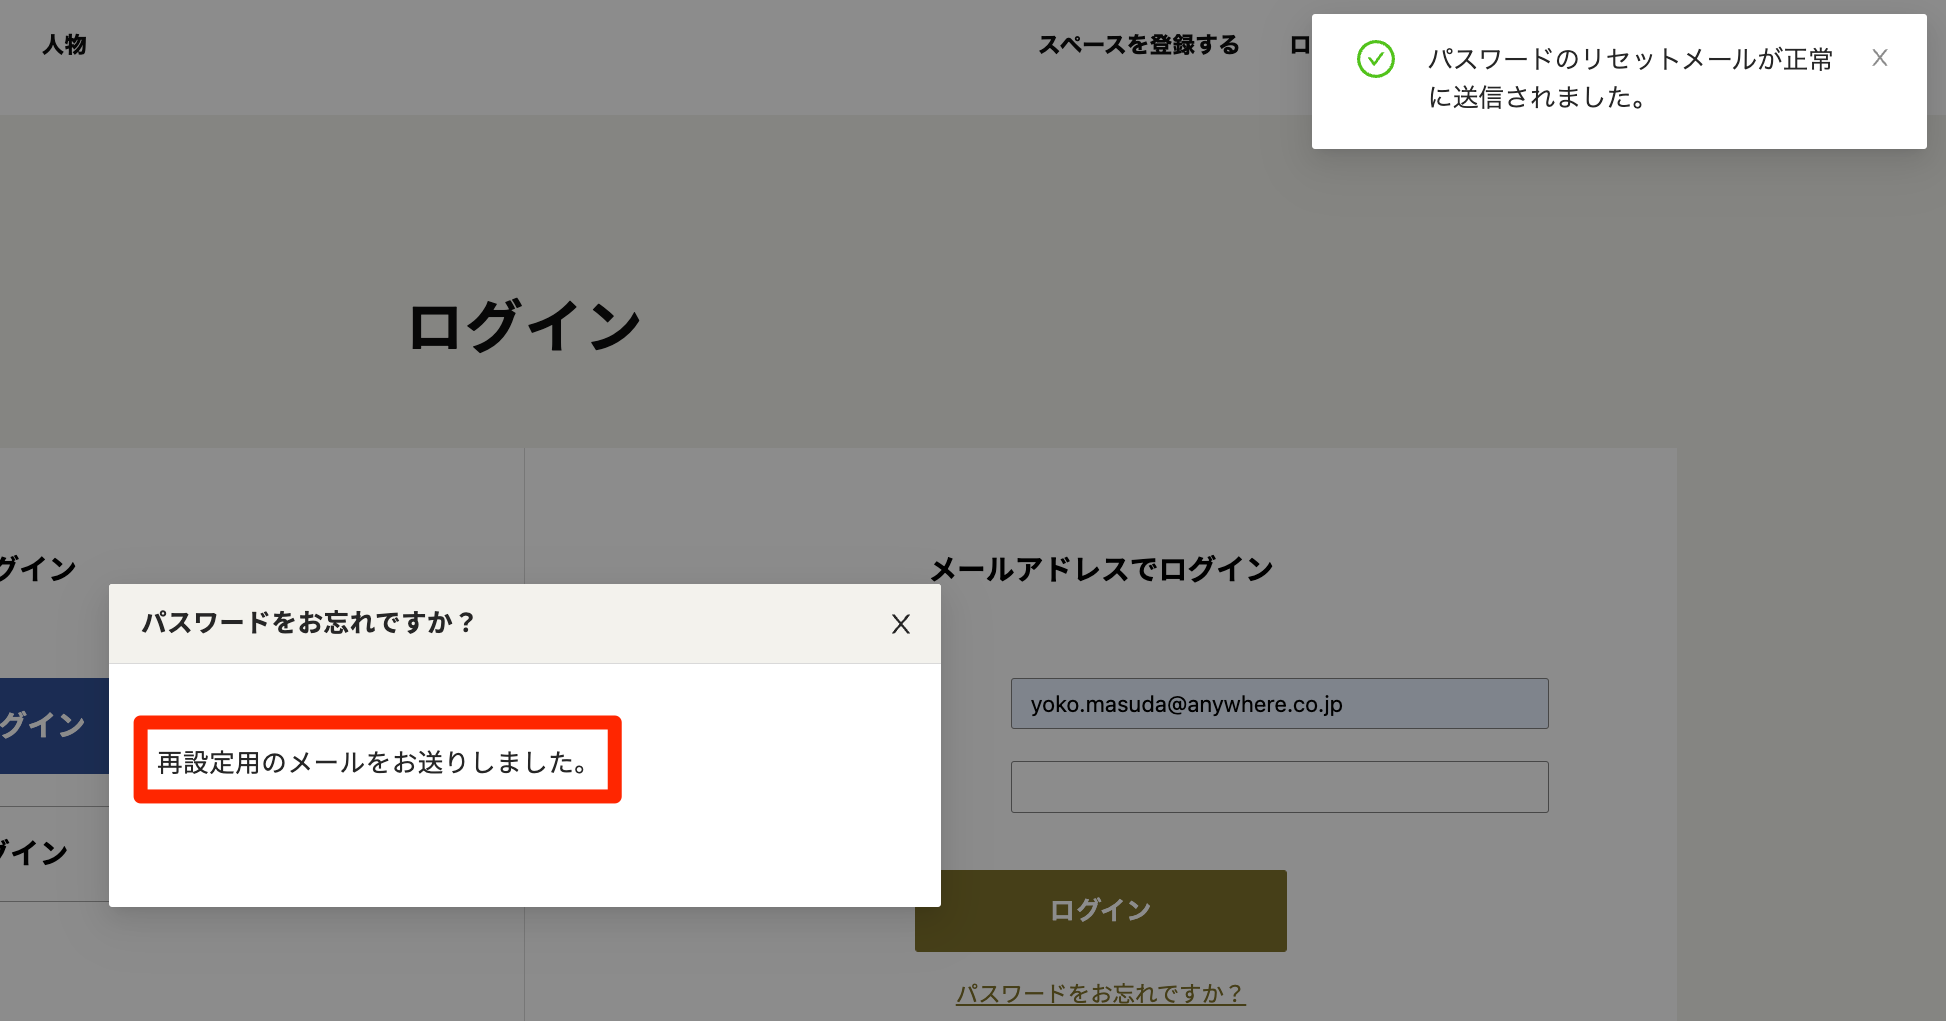Open スペースを登録する from the header
Image resolution: width=1946 pixels, height=1021 pixels.
click(x=1140, y=44)
